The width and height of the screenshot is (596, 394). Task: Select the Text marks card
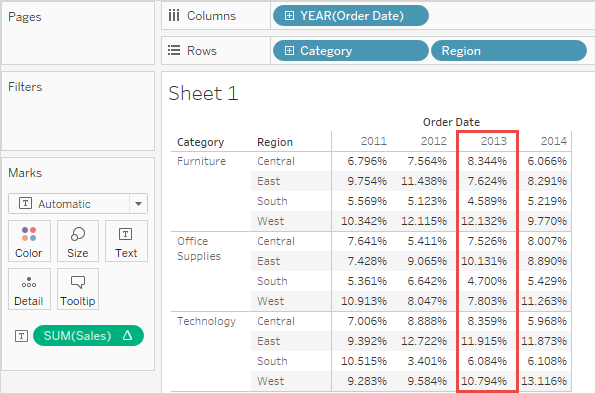click(x=126, y=241)
